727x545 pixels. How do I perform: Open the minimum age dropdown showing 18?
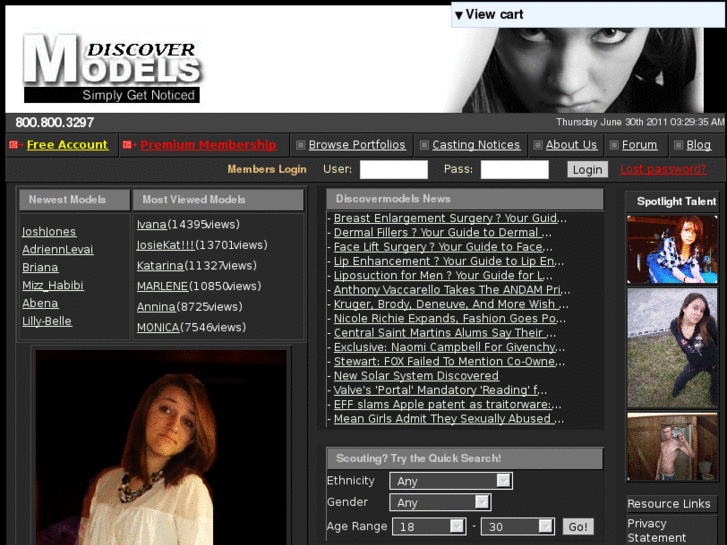click(429, 526)
